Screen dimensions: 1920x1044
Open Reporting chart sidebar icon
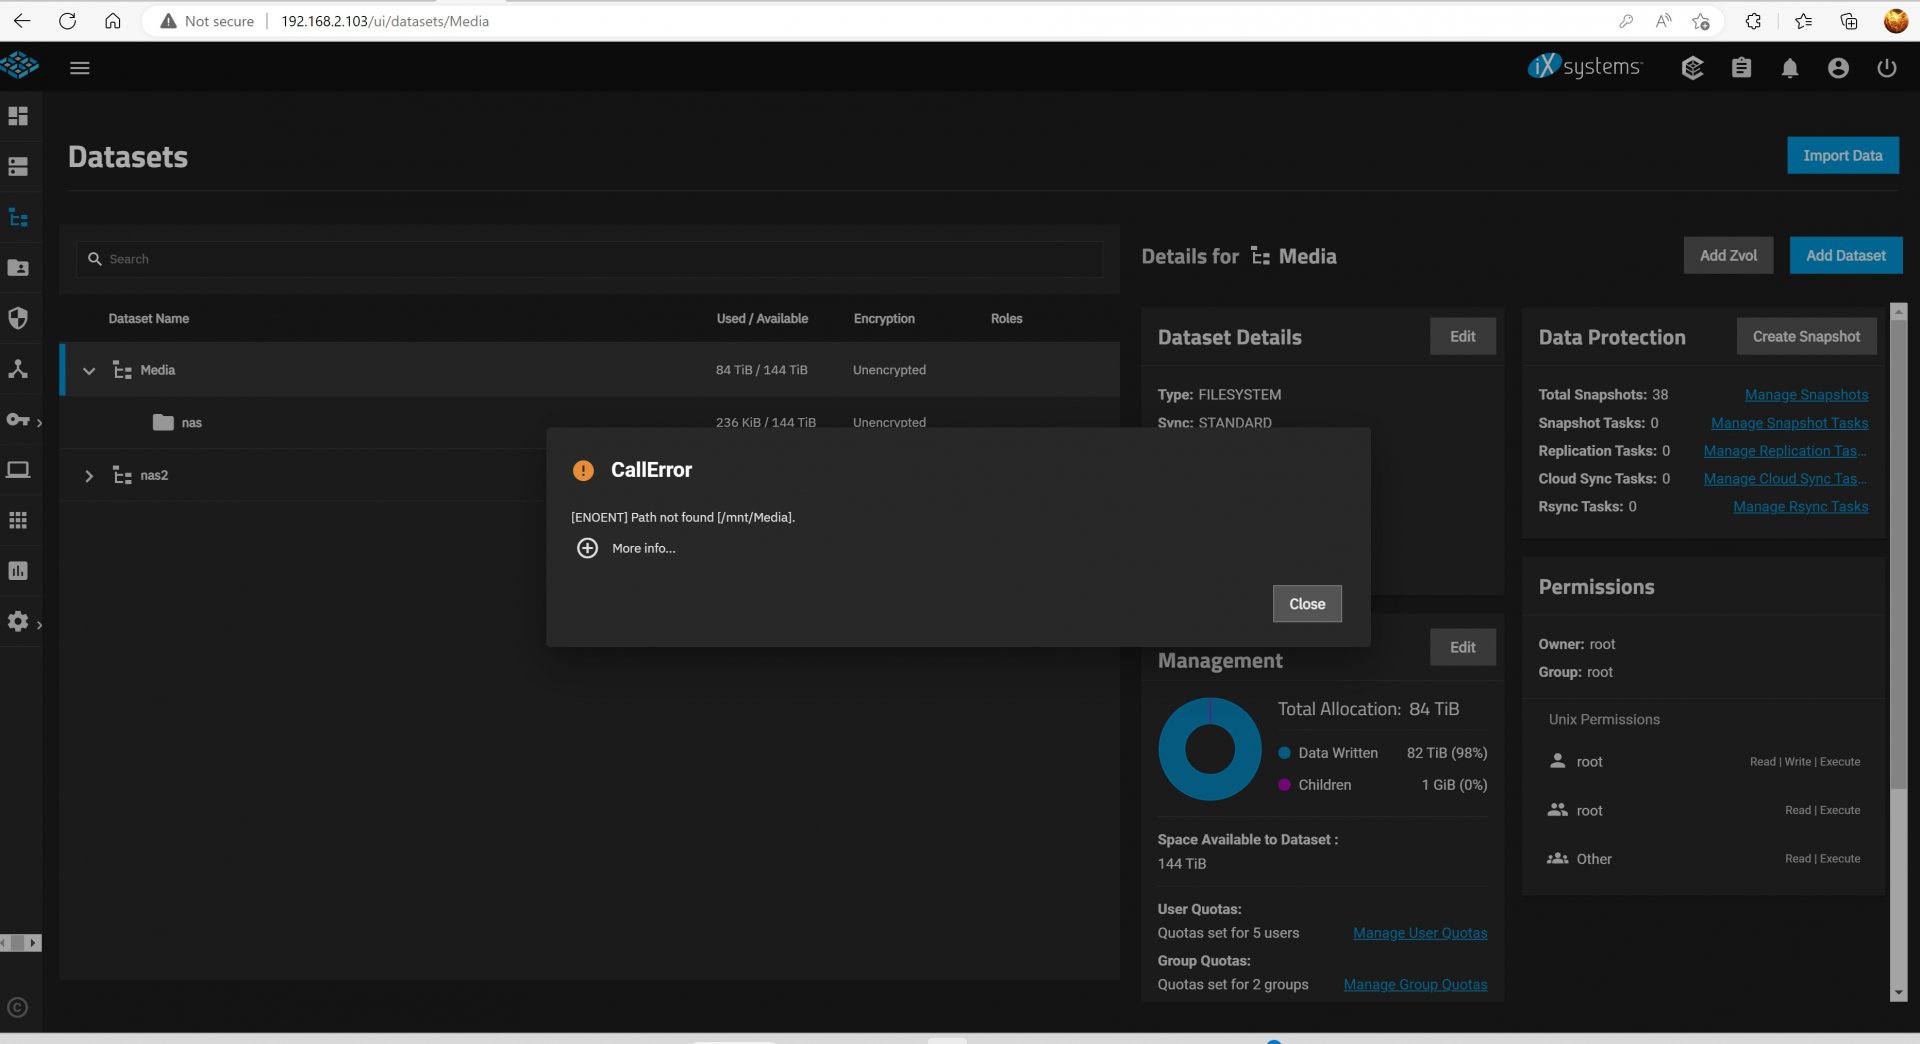click(x=18, y=571)
